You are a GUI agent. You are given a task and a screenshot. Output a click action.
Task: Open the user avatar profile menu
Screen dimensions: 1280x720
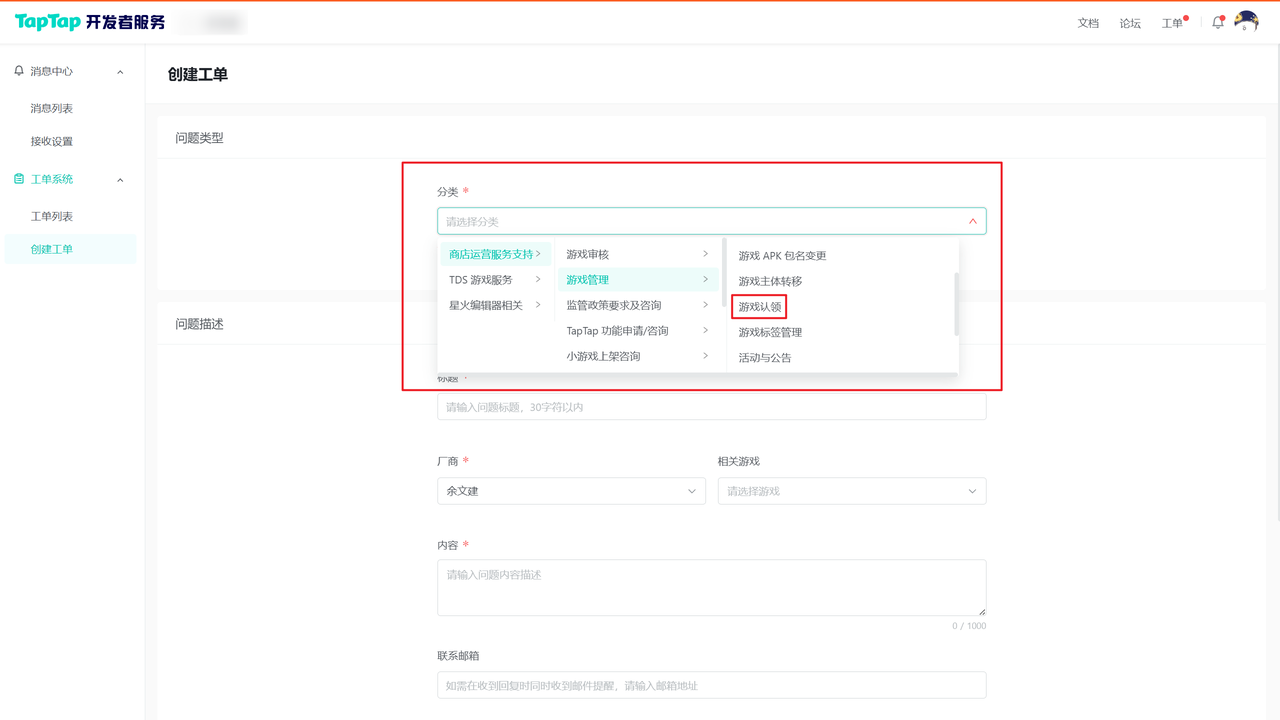click(x=1246, y=22)
